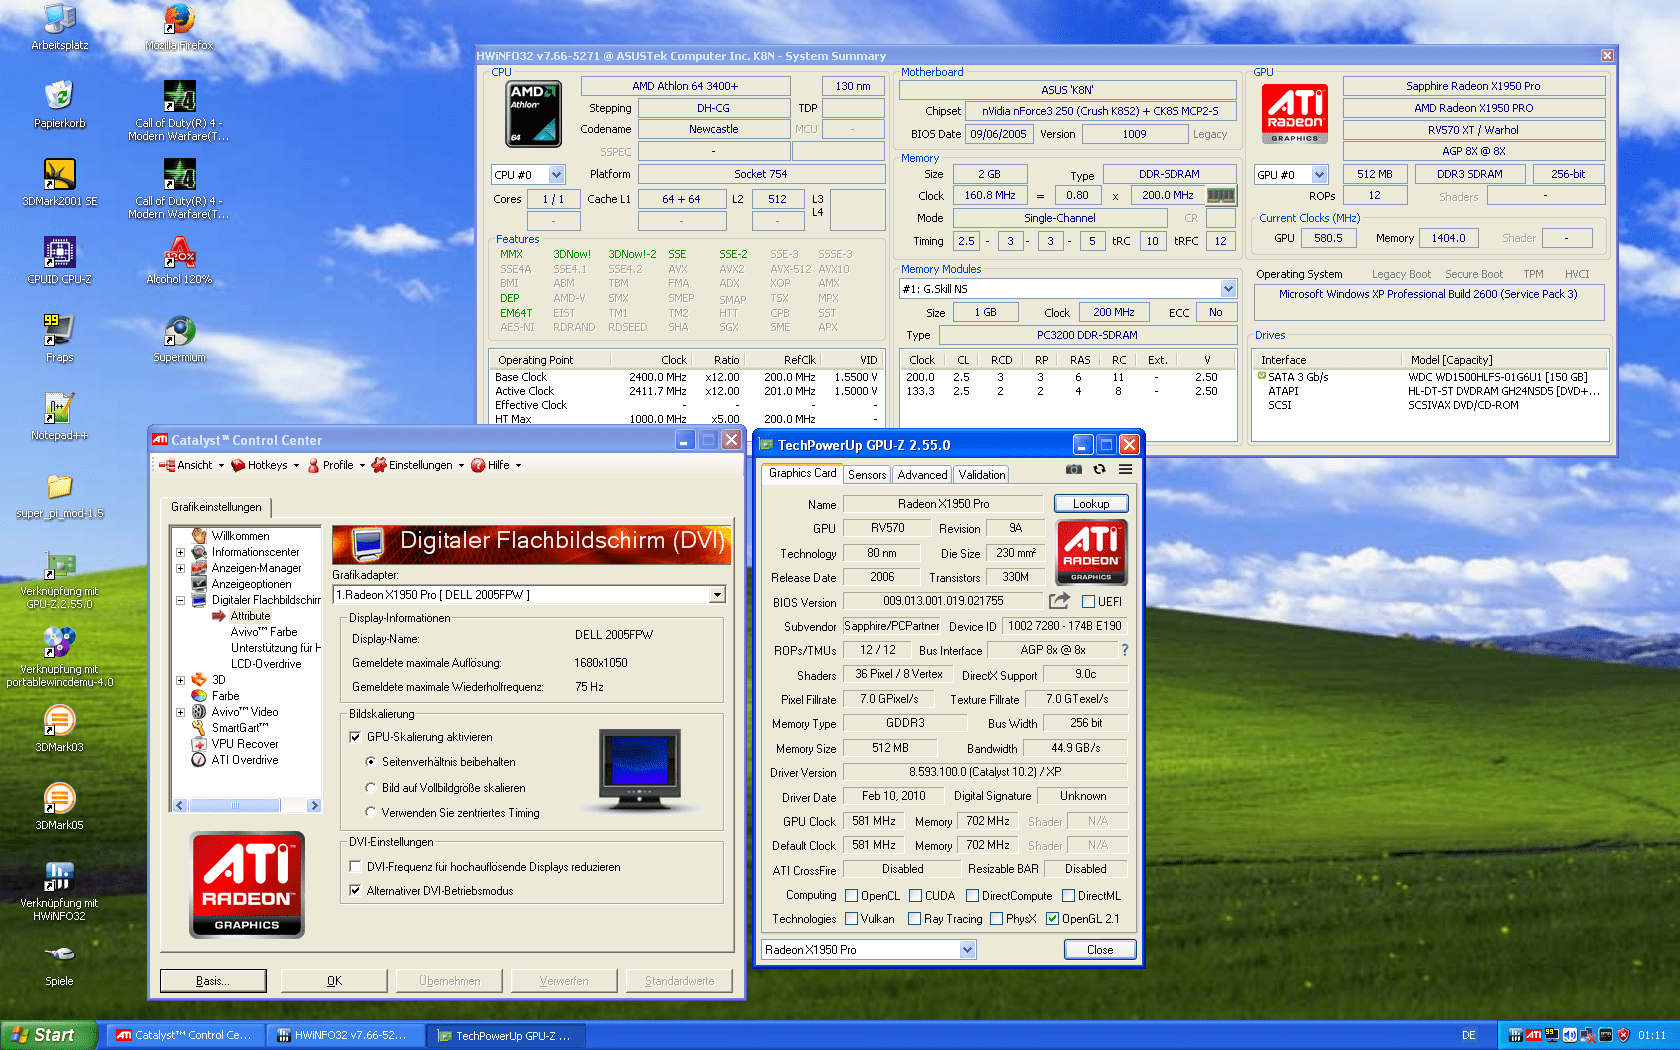Image resolution: width=1680 pixels, height=1050 pixels.
Task: Open the memory module #1 G.Skill dropdown
Action: 1228,289
